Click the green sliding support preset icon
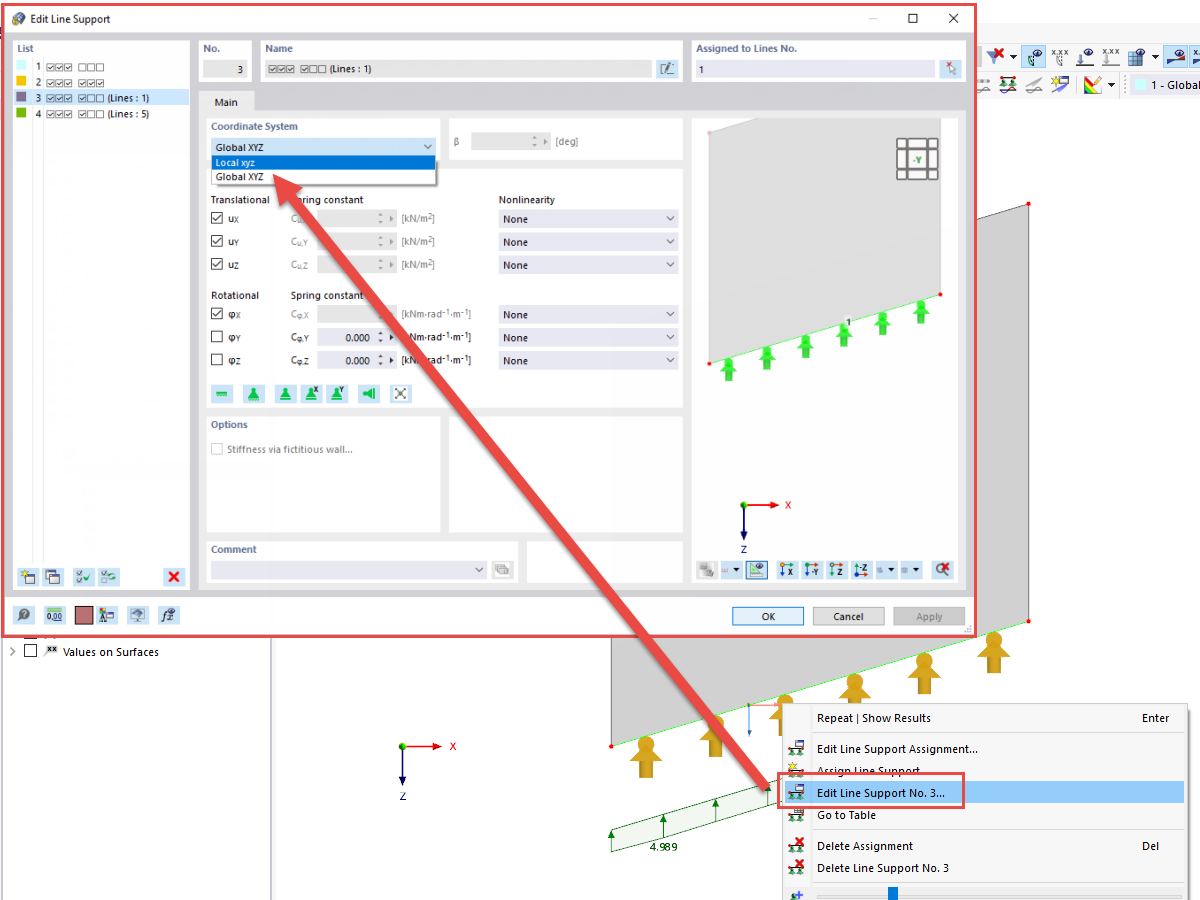 (369, 394)
